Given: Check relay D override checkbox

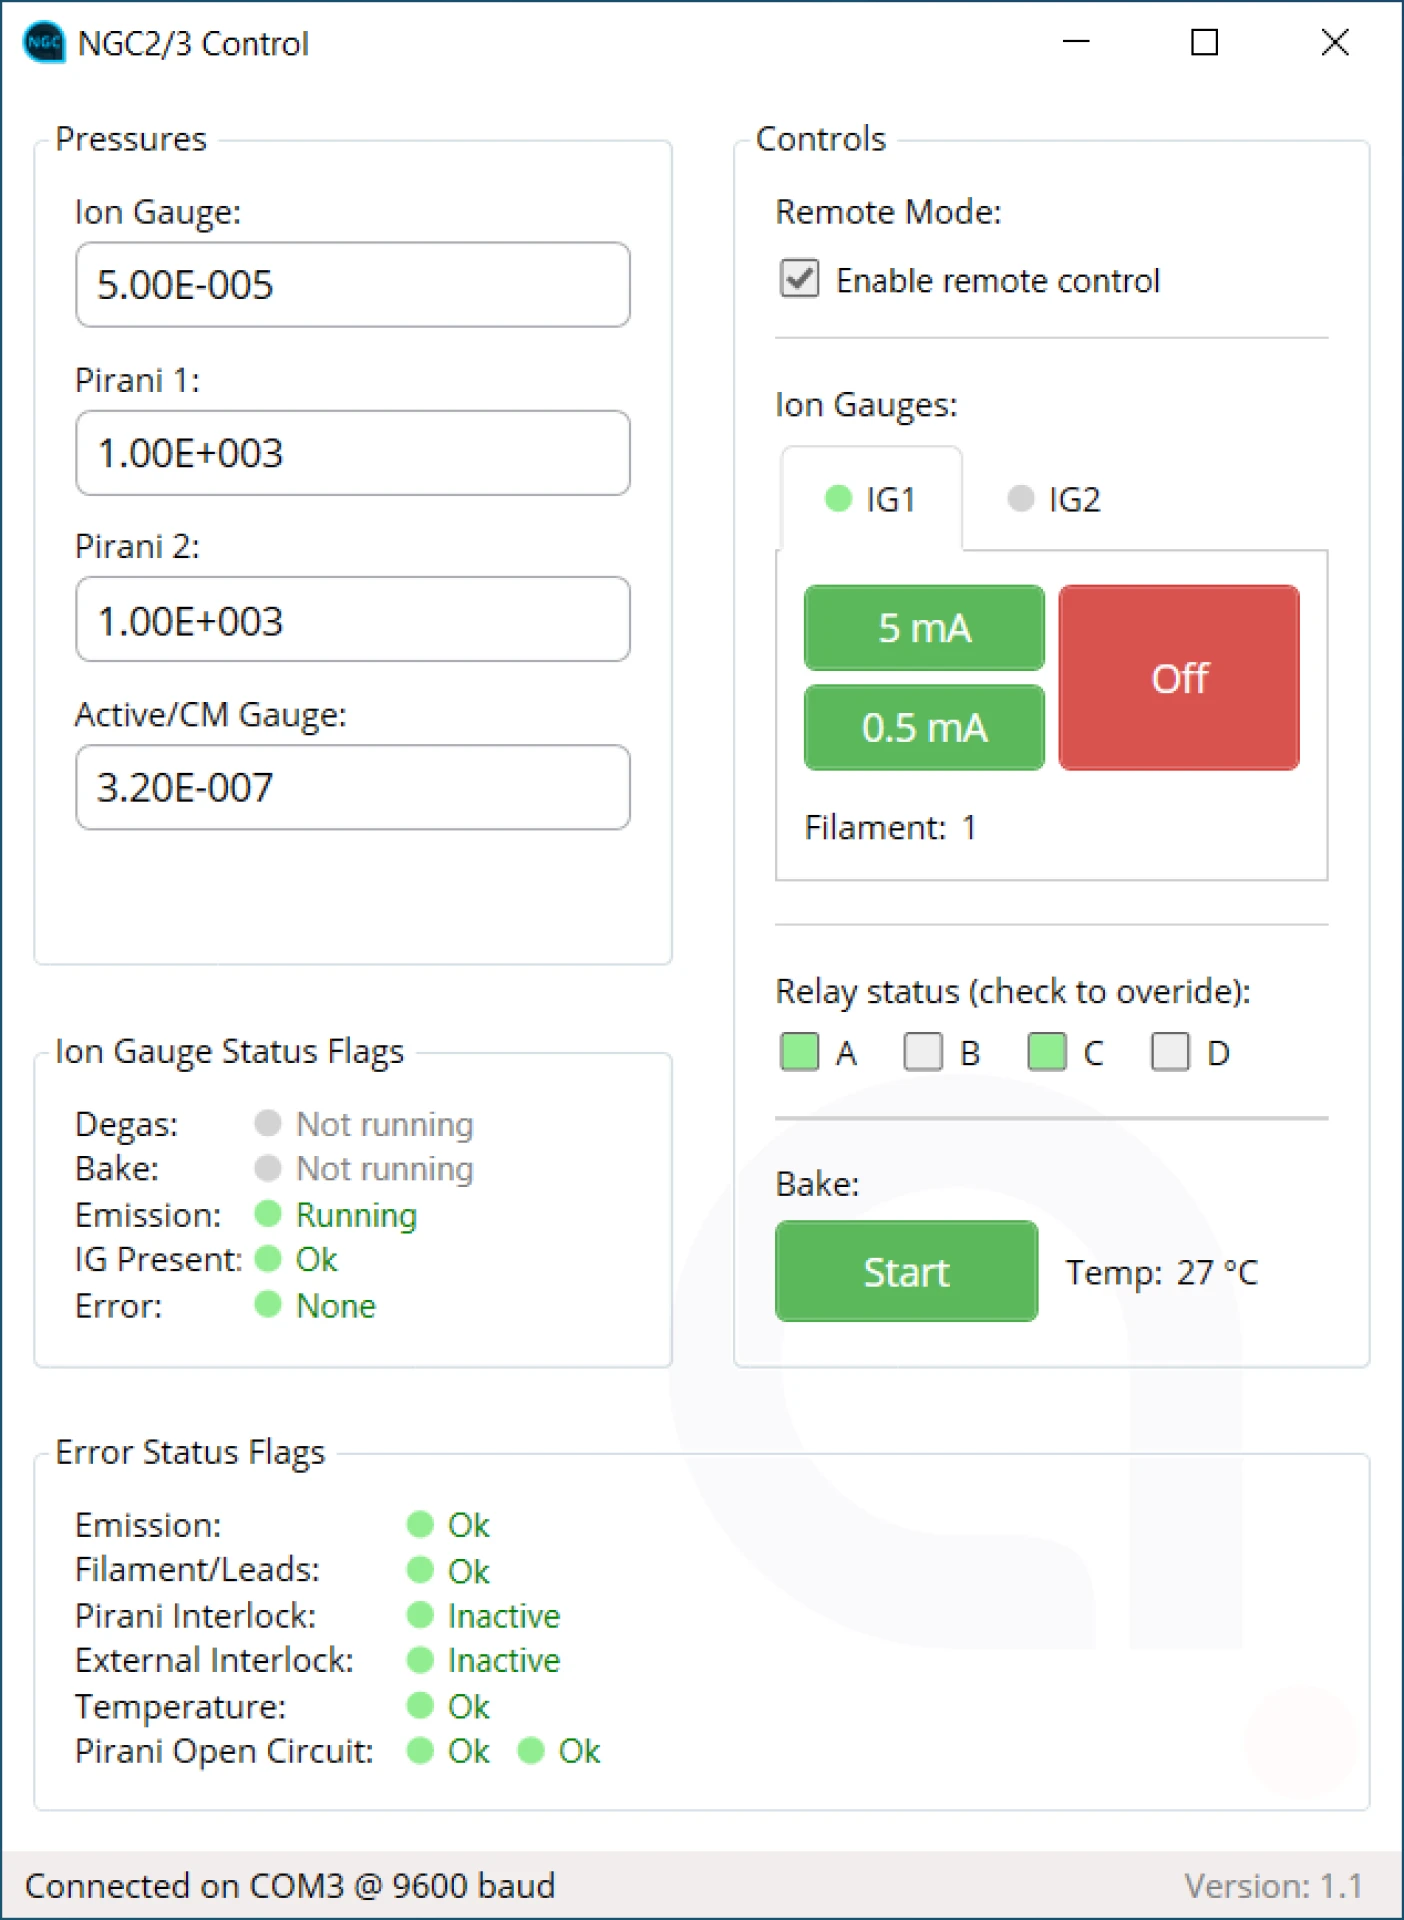Looking at the screenshot, I should coord(1169,1052).
